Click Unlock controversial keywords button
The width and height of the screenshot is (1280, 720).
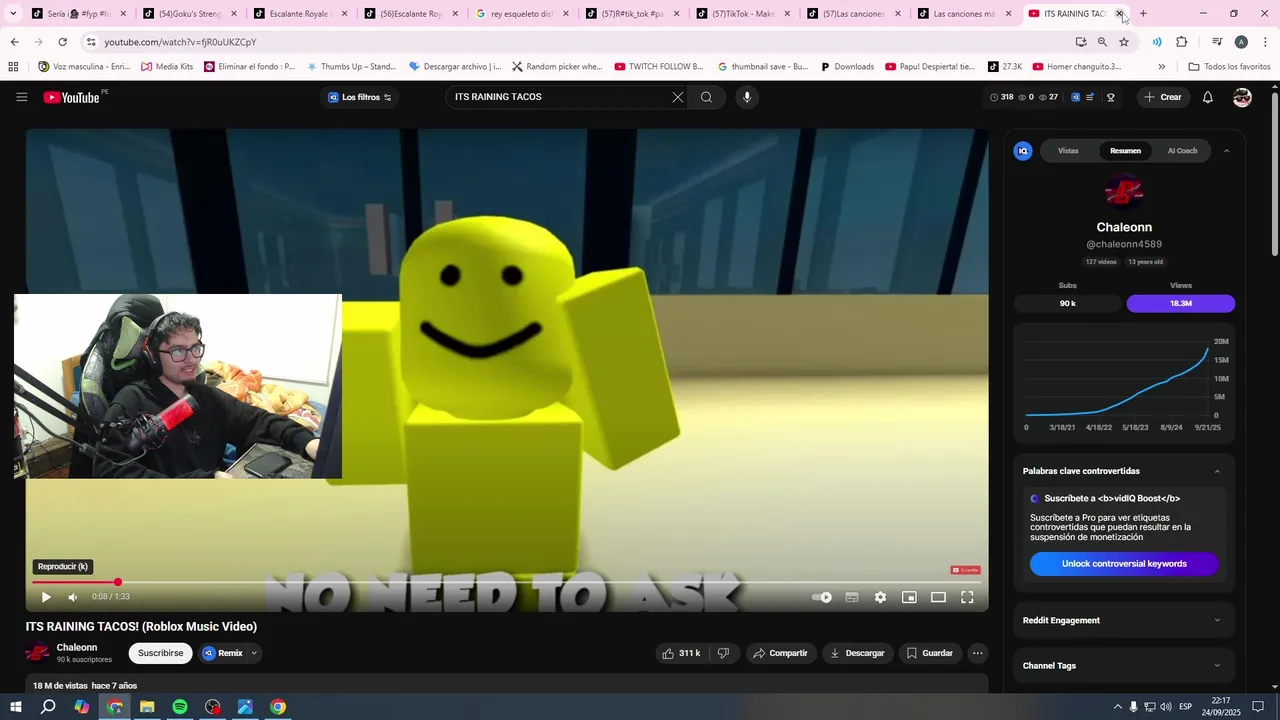coord(1124,564)
